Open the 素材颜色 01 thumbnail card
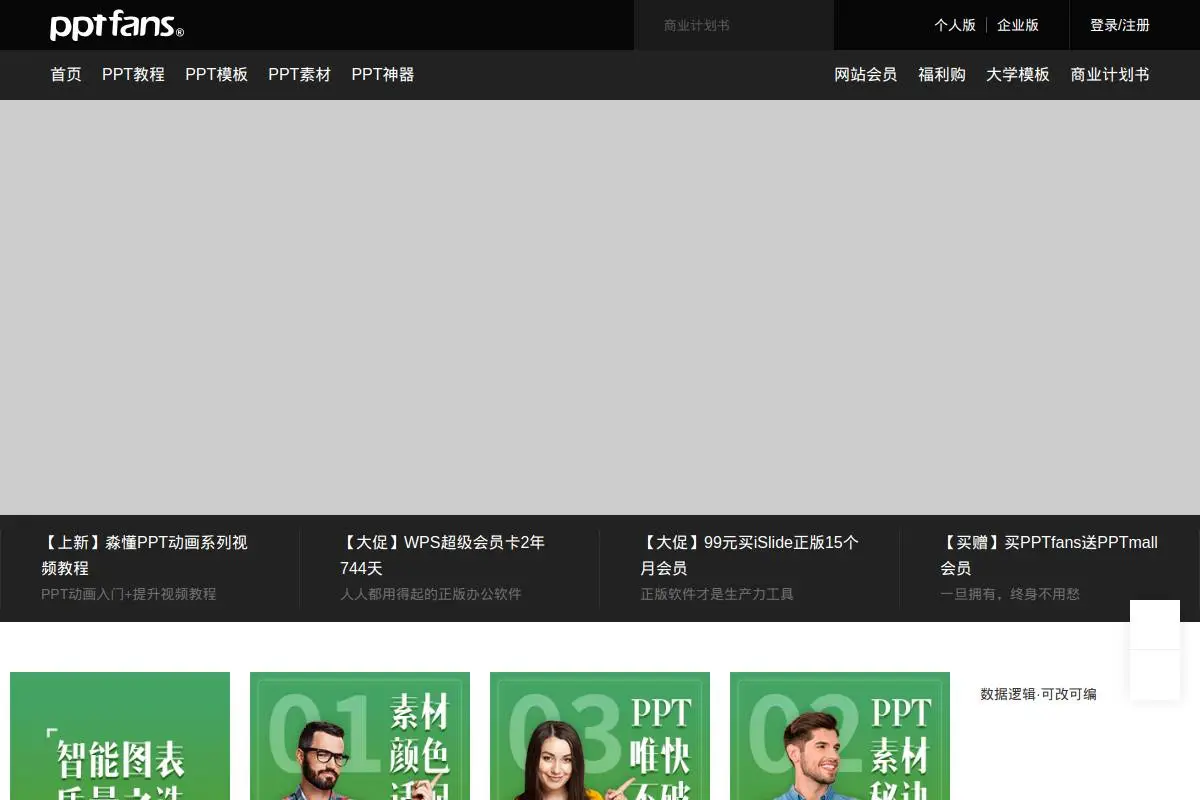 point(360,736)
